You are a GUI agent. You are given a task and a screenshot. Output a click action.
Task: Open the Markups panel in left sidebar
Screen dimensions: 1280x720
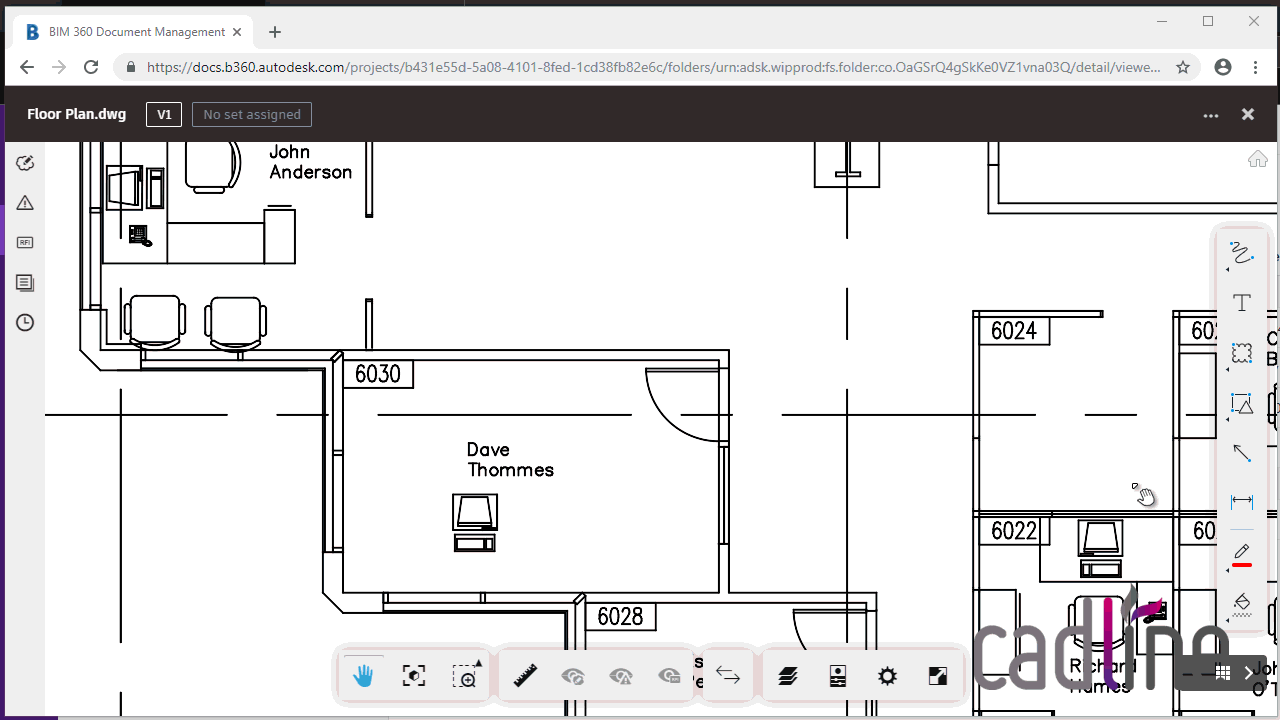coord(25,163)
